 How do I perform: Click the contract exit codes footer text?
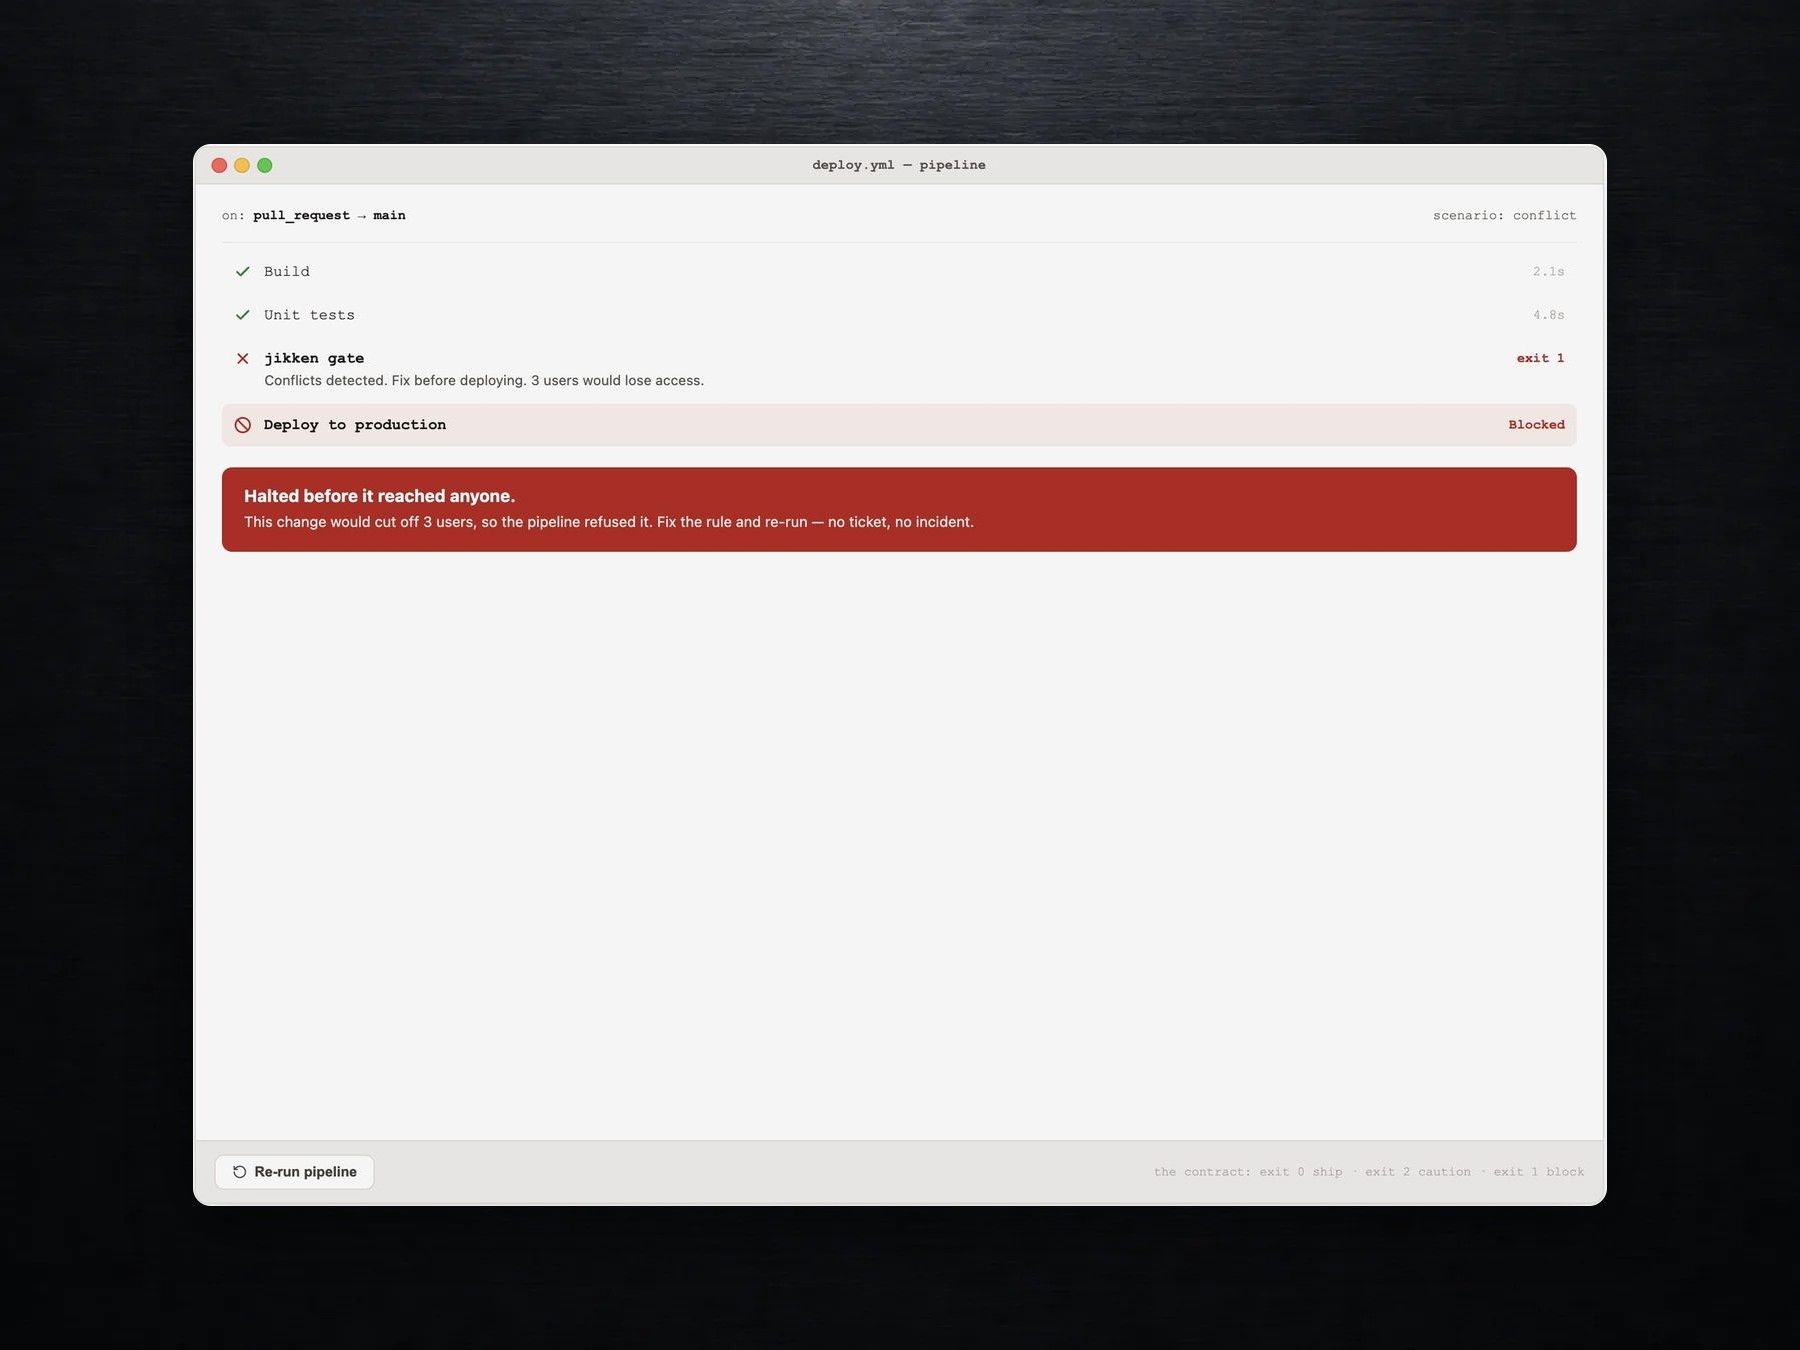(x=1369, y=1172)
